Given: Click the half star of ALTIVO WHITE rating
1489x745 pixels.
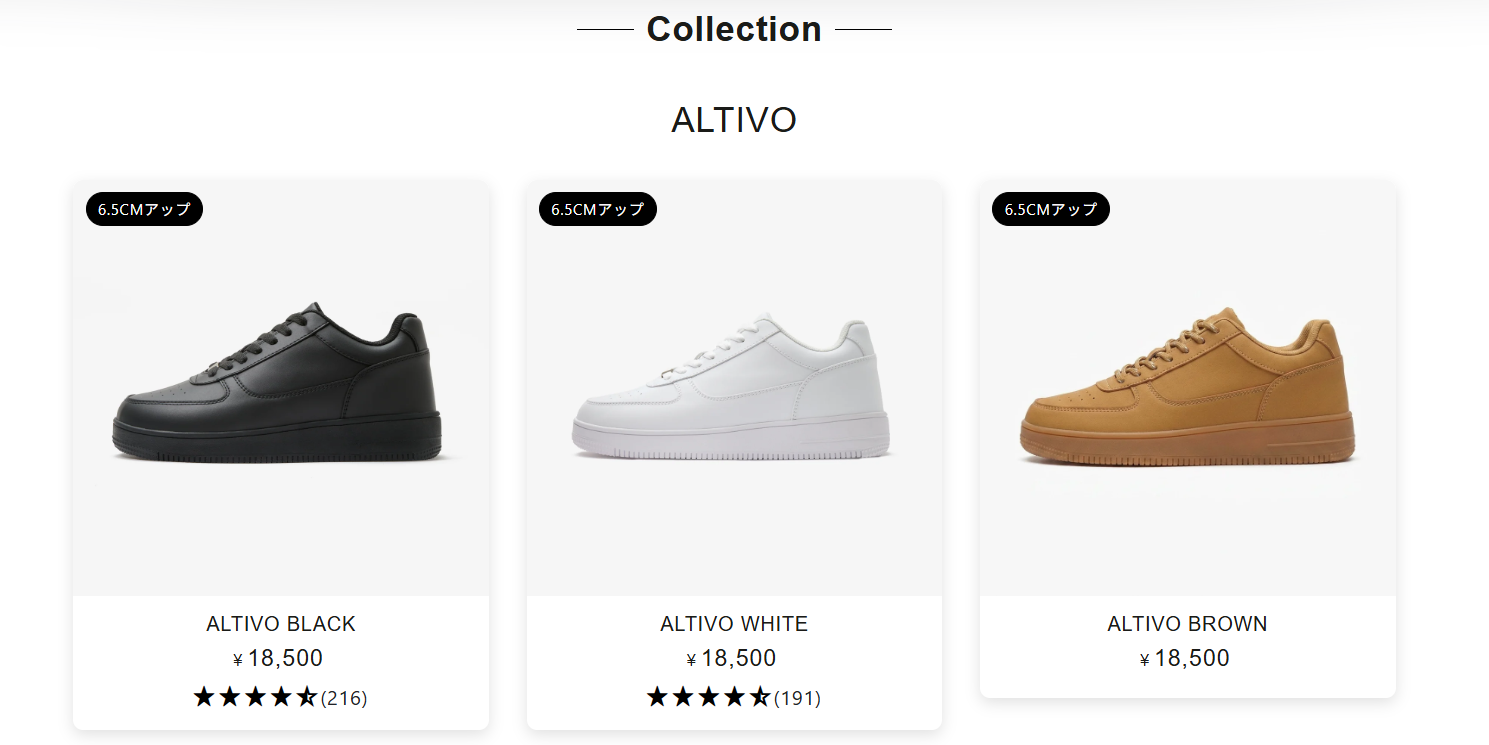Looking at the screenshot, I should point(761,697).
